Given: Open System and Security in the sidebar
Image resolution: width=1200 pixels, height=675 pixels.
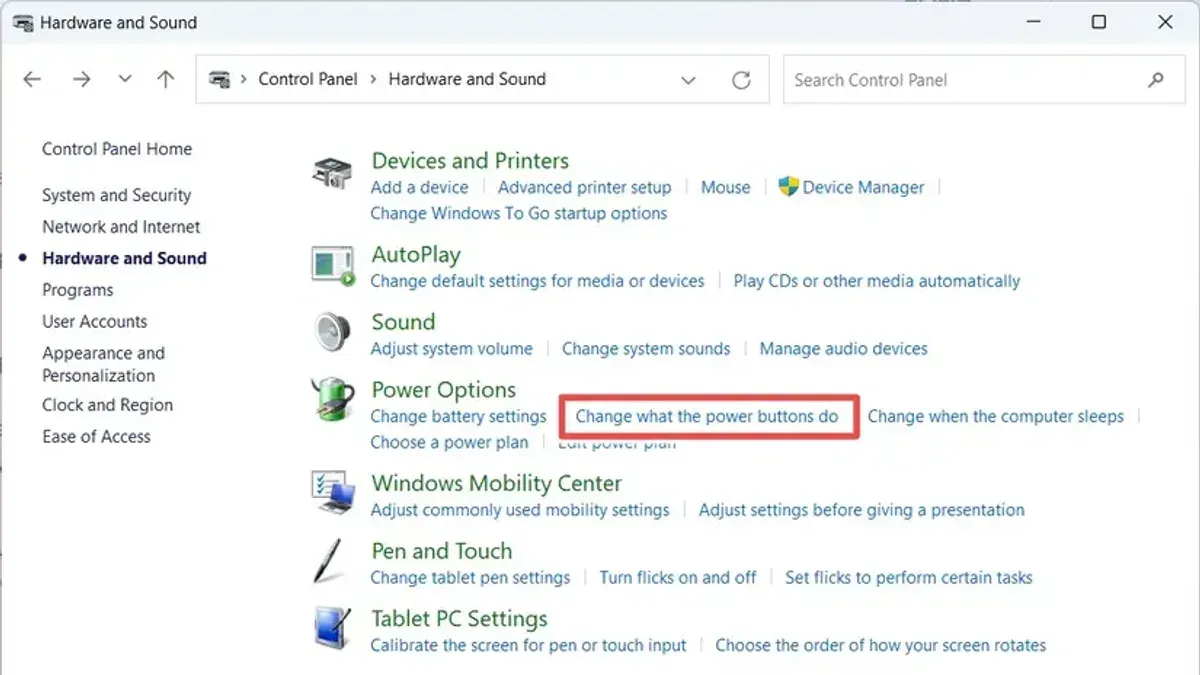Looking at the screenshot, I should 116,195.
